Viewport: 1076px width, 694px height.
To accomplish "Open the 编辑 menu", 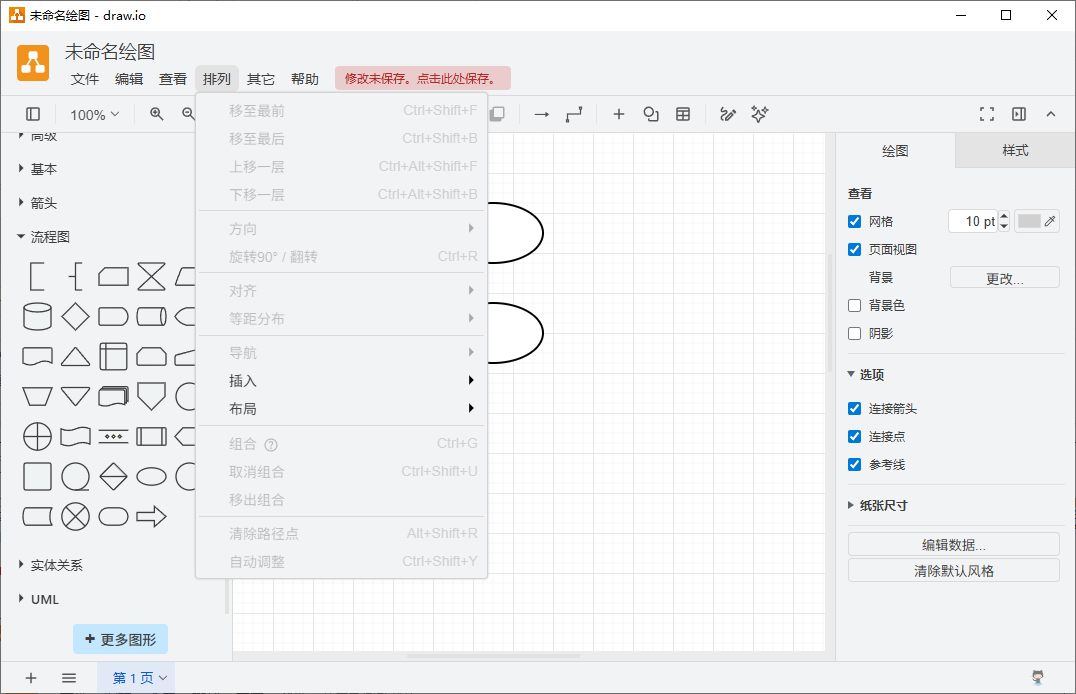I will coord(128,79).
